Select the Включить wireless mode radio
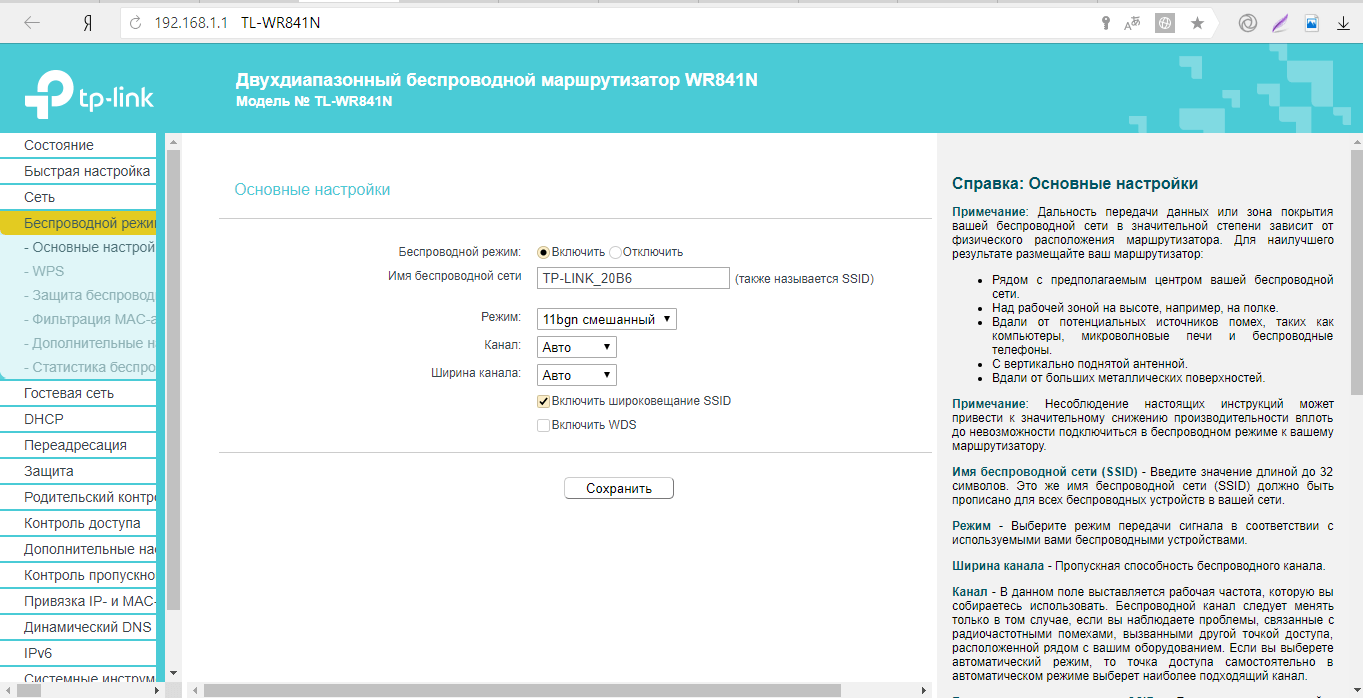The width and height of the screenshot is (1363, 698). tap(544, 253)
